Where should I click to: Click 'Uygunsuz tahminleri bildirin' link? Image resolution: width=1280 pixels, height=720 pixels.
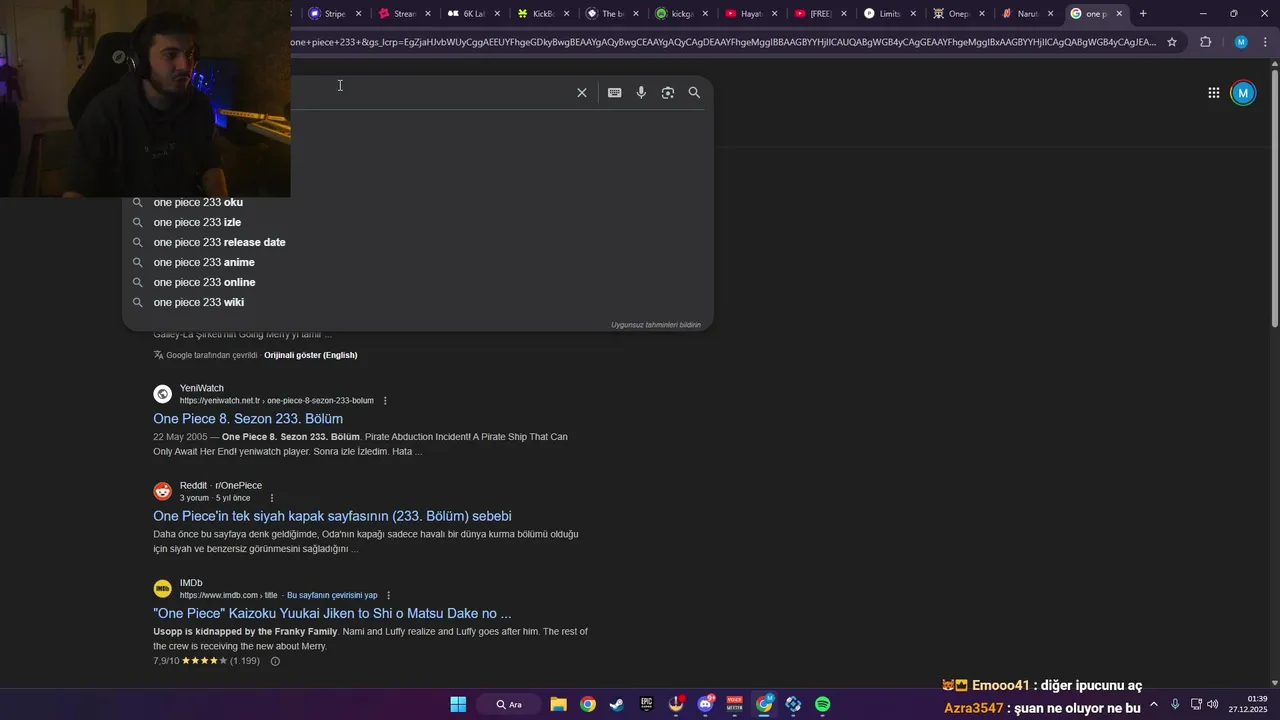click(x=656, y=325)
